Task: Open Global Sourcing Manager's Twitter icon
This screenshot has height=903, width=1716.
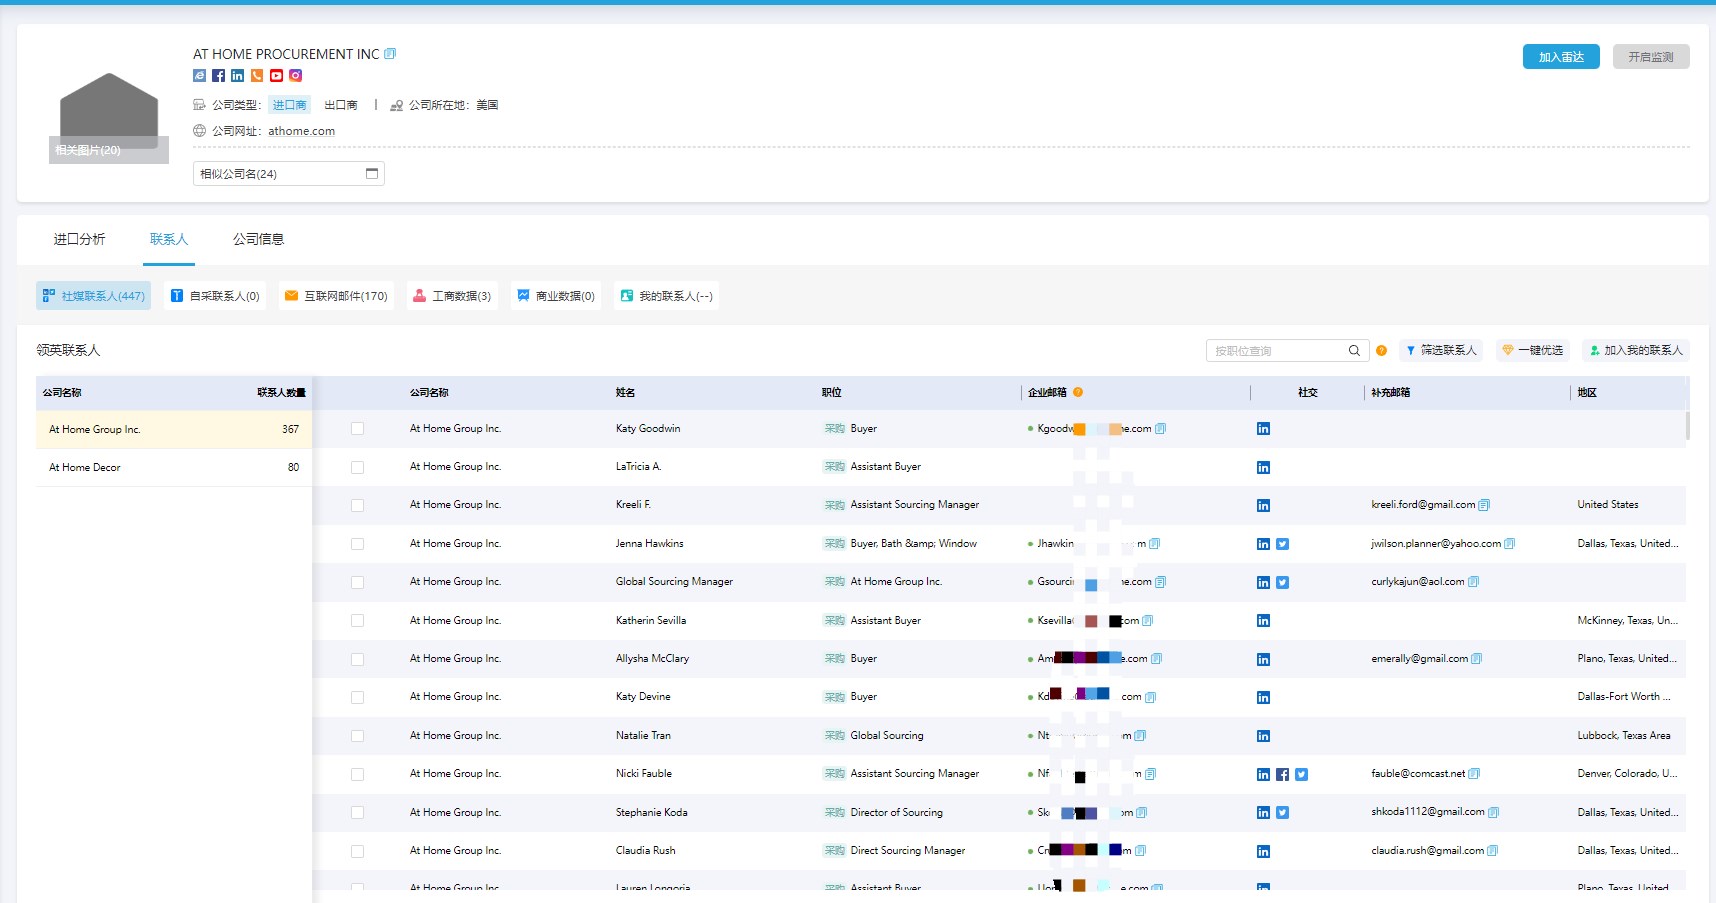Action: 1282,582
